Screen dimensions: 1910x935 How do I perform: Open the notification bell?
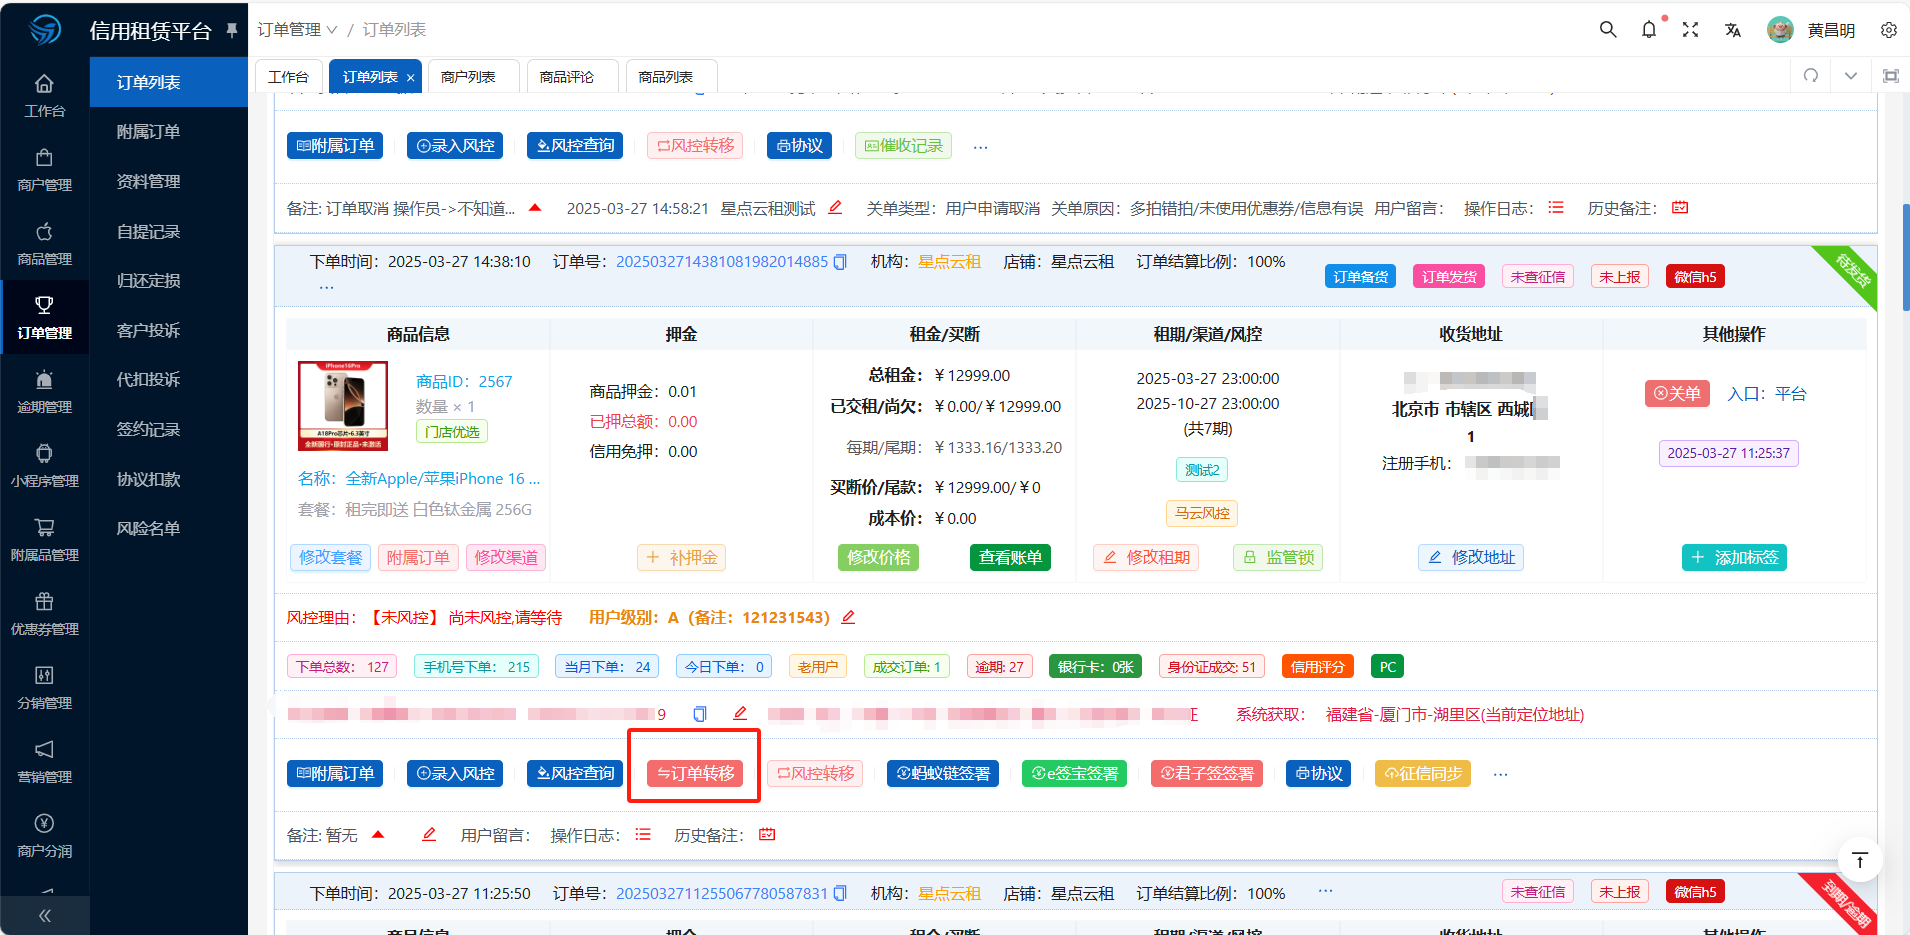pyautogui.click(x=1649, y=30)
